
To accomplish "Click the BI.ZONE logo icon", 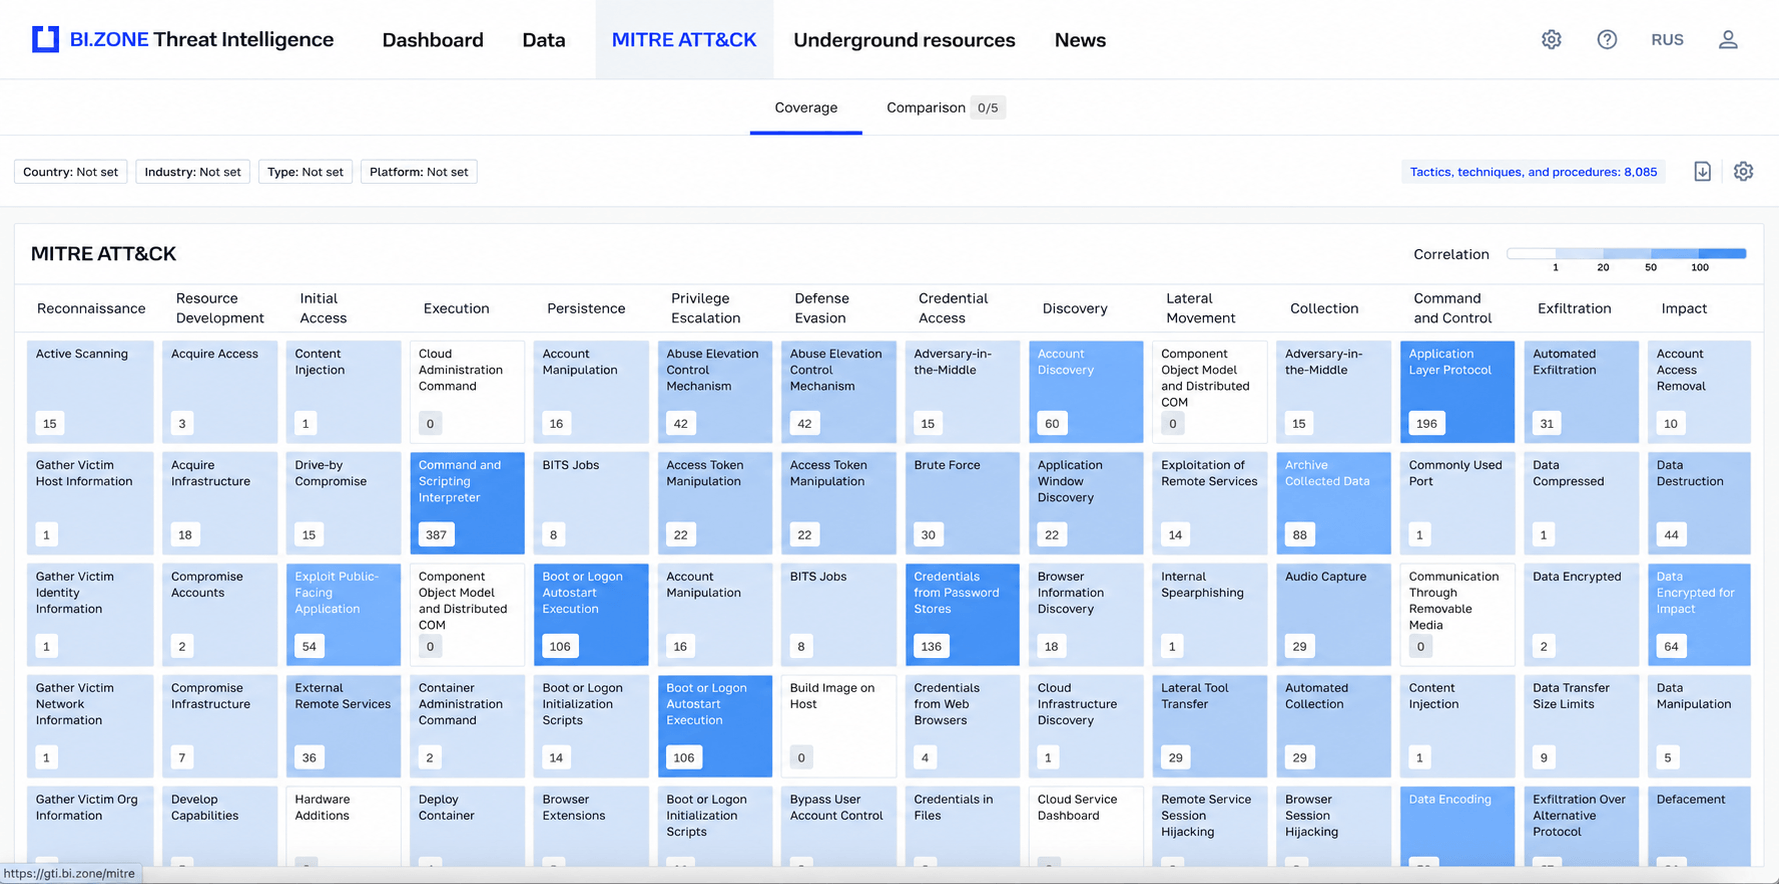I will click(45, 39).
